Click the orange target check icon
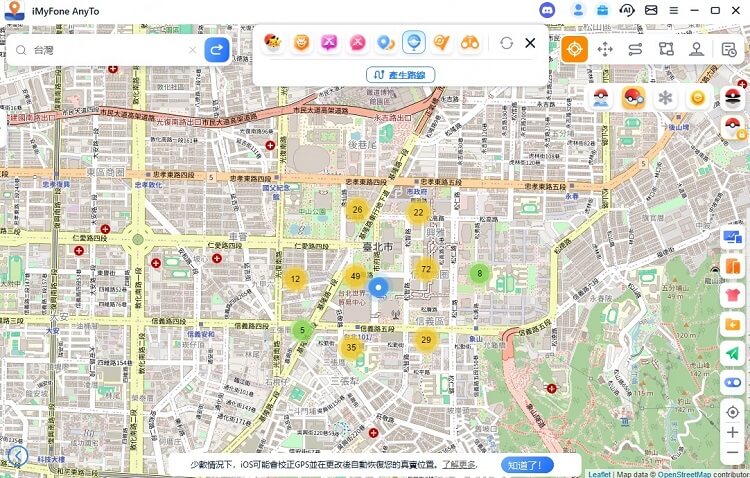Image resolution: width=750 pixels, height=478 pixels. 441,43
